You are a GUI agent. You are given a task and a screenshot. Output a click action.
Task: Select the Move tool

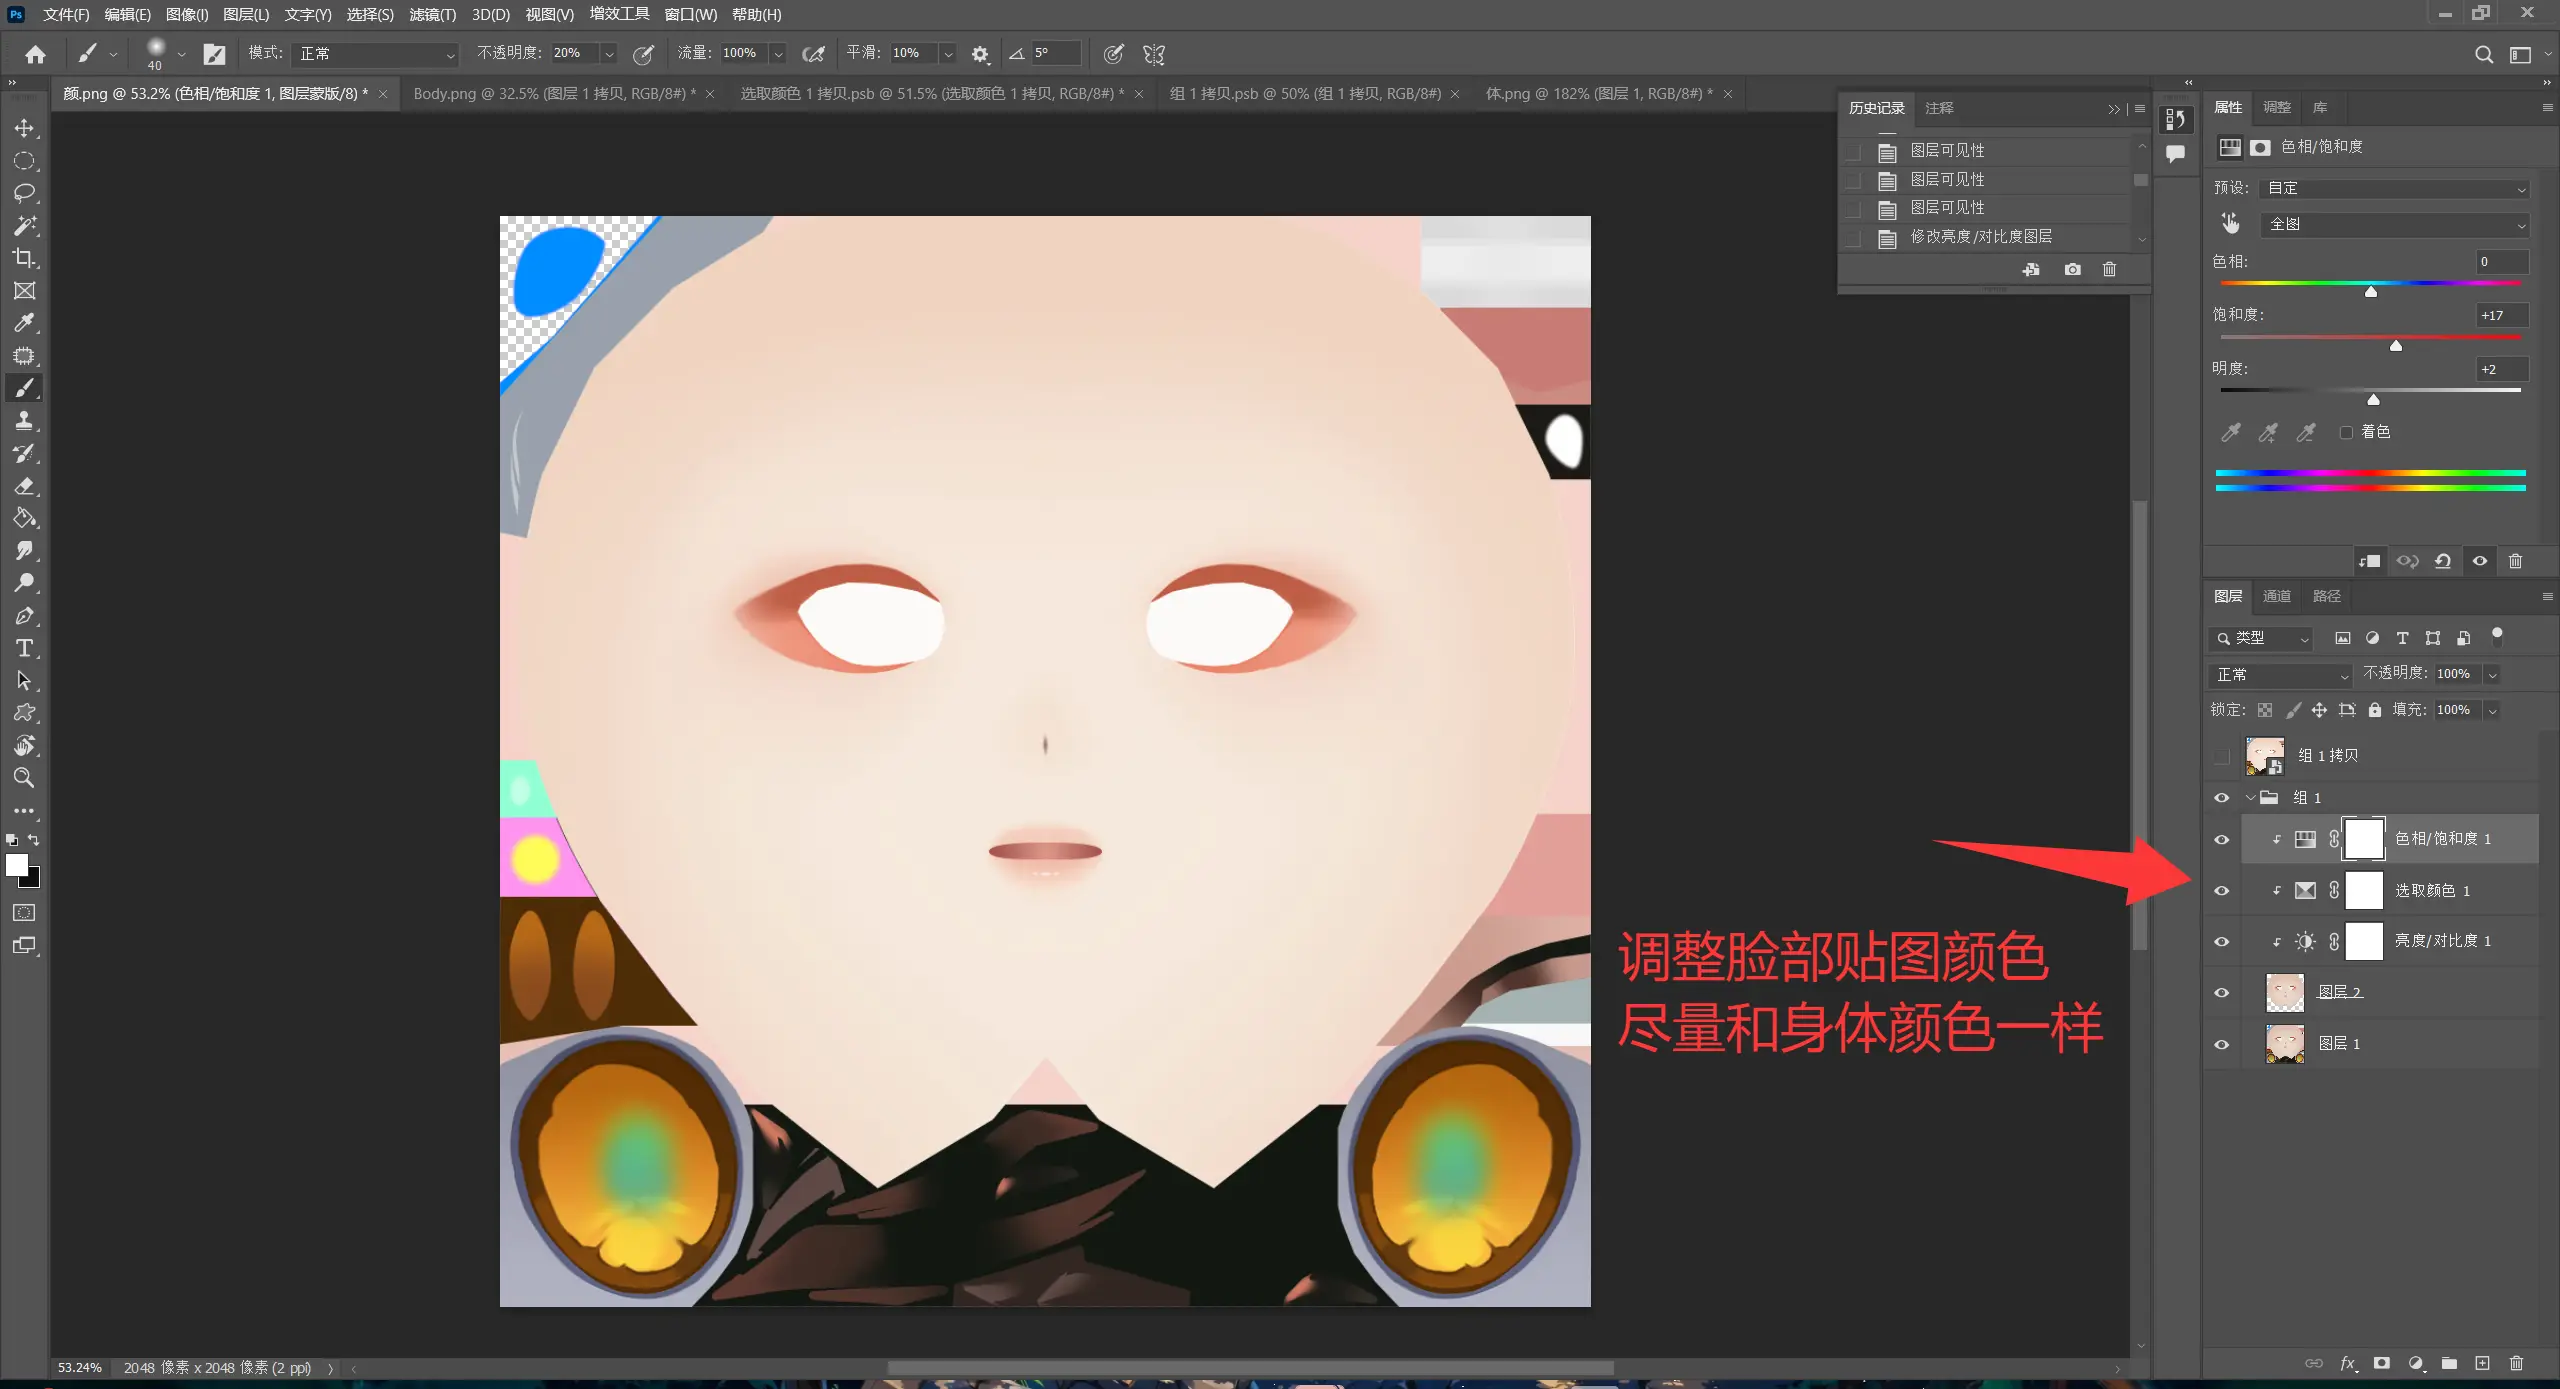[24, 128]
